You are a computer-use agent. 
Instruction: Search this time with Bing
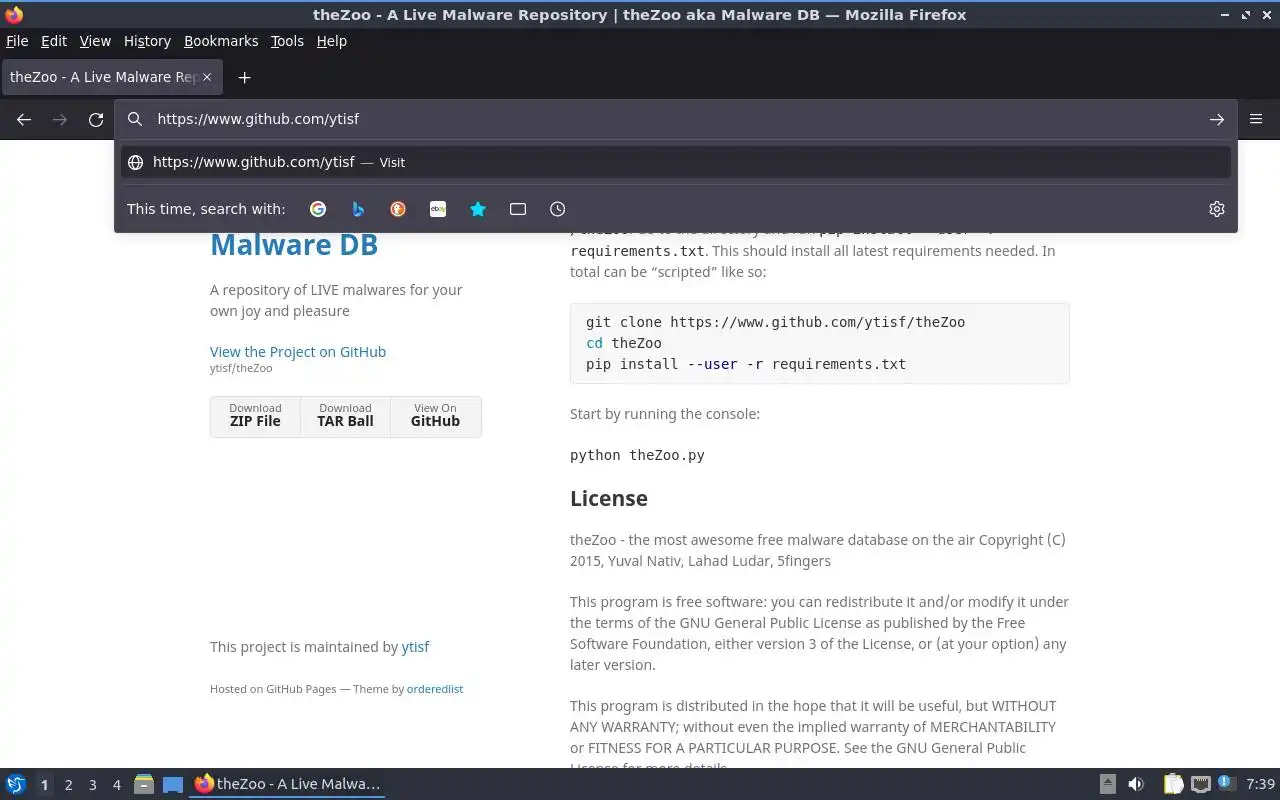[x=358, y=209]
